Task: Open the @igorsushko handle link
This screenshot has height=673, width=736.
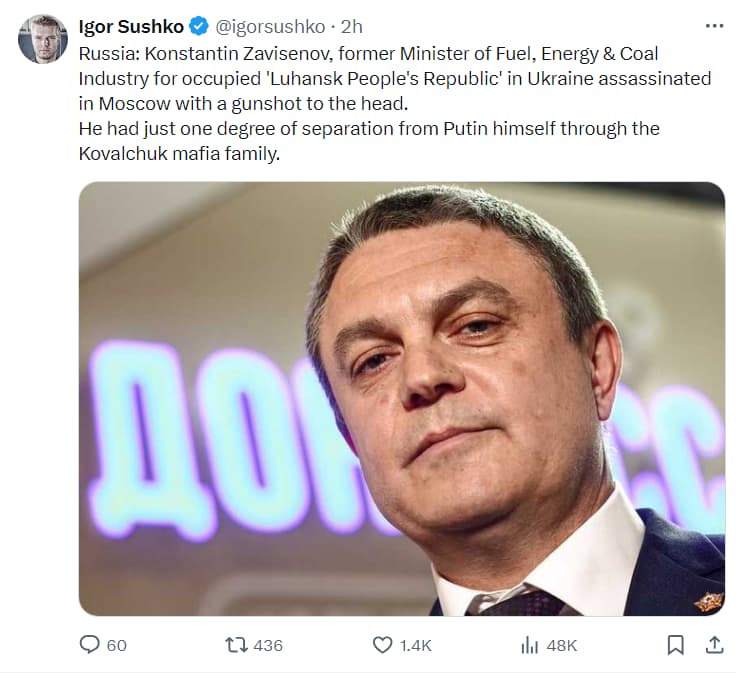Action: [268, 27]
